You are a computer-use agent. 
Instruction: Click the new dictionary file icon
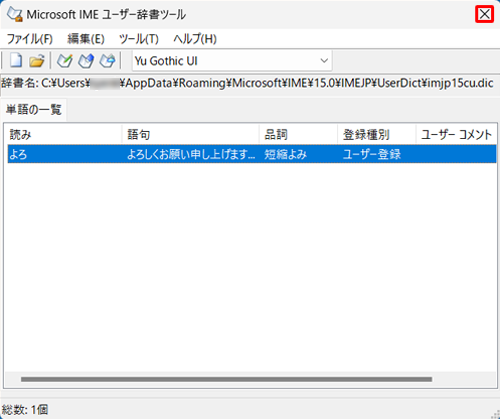point(16,61)
